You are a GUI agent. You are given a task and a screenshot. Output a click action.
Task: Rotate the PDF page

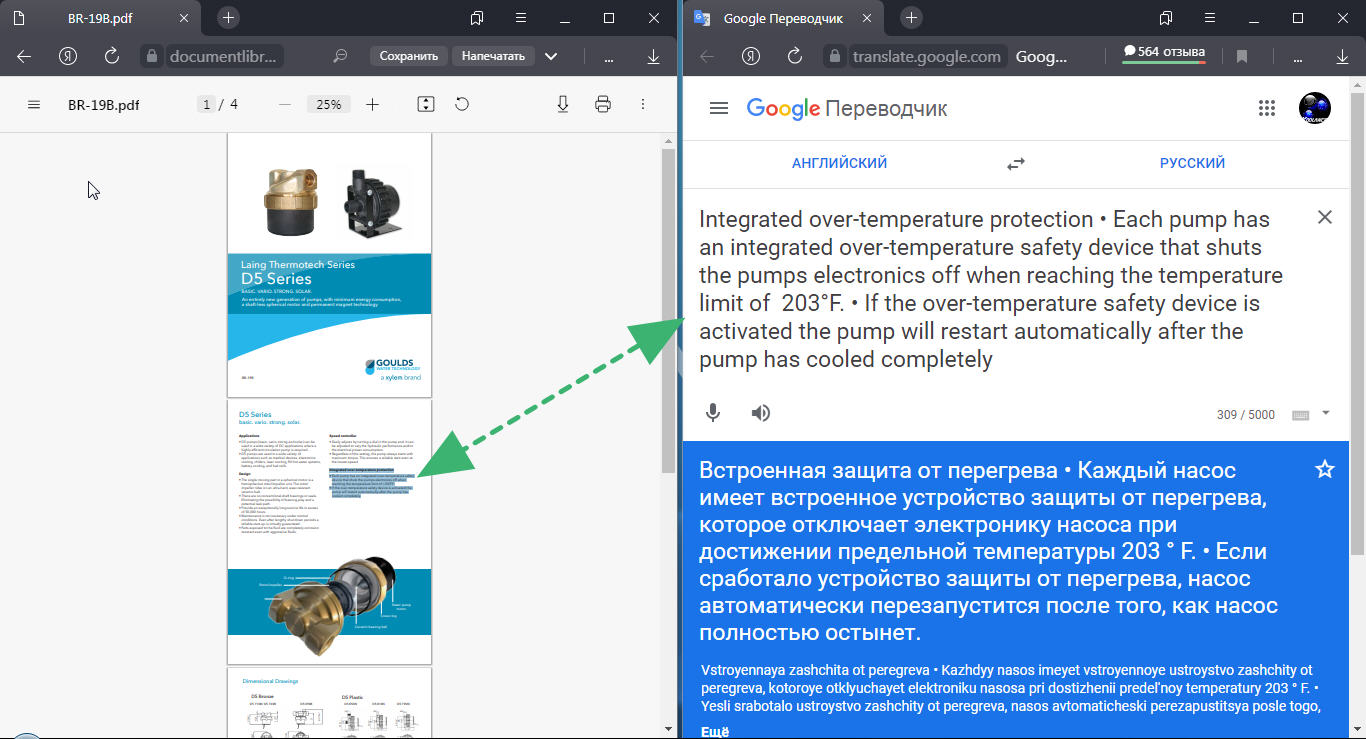pyautogui.click(x=462, y=104)
